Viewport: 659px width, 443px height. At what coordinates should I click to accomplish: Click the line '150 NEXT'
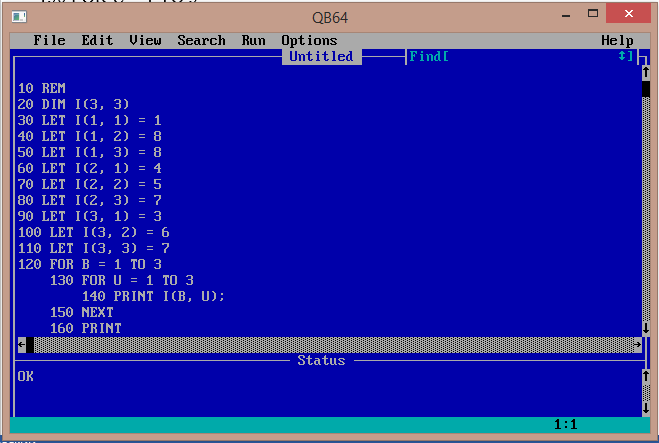click(82, 312)
